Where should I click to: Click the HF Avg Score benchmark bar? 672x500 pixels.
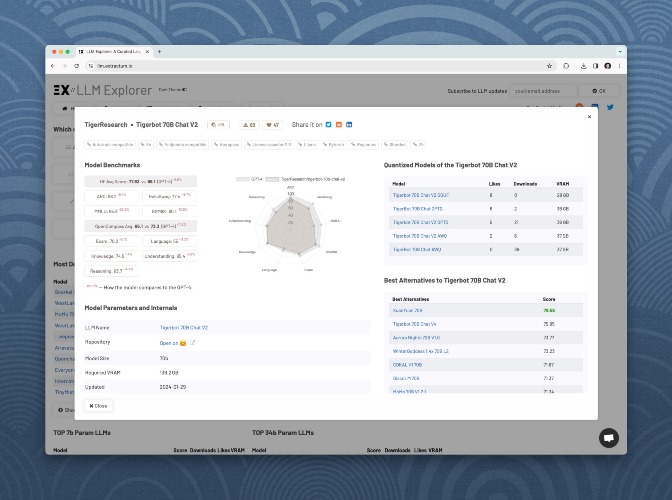point(141,181)
